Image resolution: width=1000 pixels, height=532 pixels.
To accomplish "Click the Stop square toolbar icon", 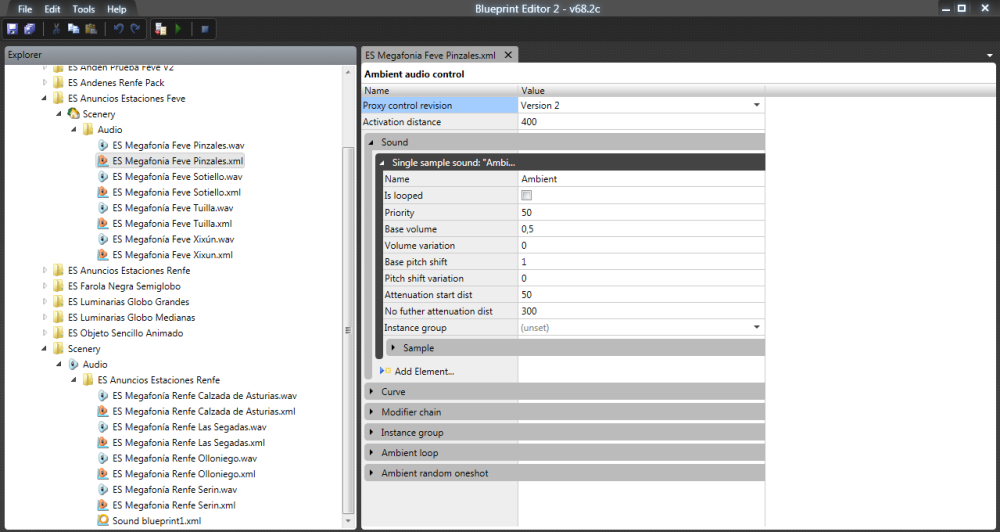I will [x=203, y=29].
